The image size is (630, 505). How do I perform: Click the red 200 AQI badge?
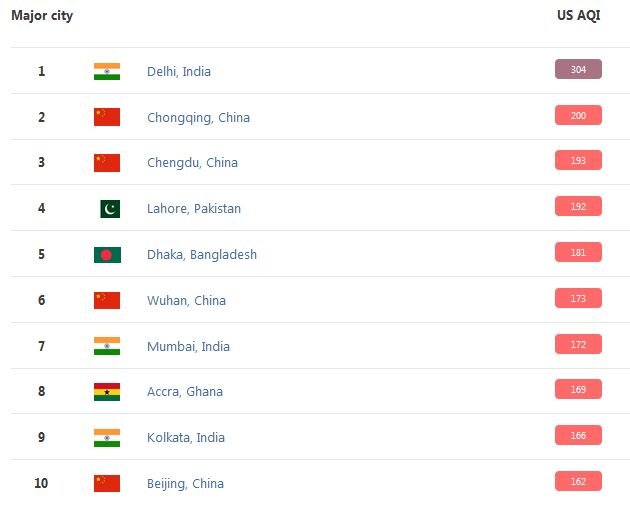tap(578, 116)
